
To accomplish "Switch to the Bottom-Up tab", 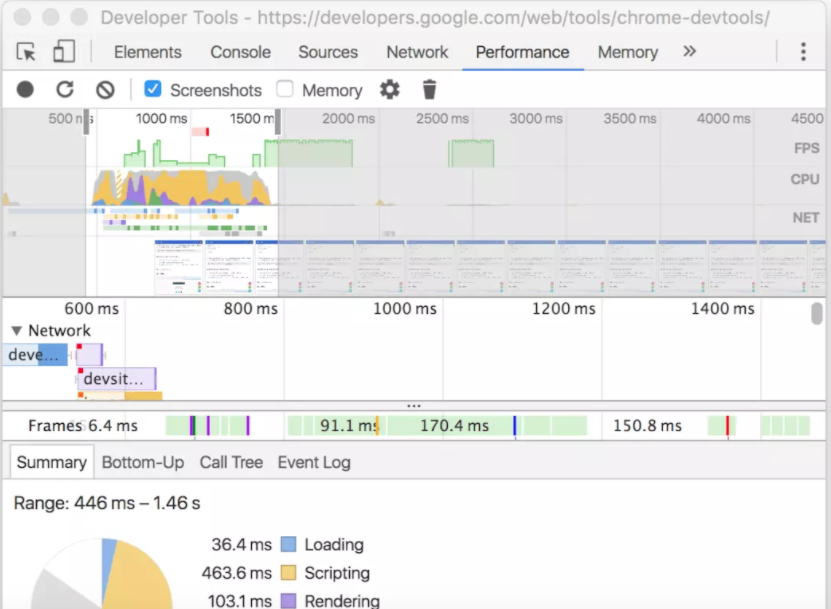I will (x=143, y=462).
